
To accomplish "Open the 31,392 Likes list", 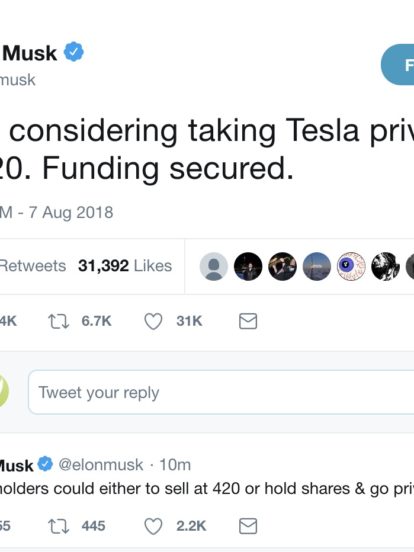I will (125, 266).
